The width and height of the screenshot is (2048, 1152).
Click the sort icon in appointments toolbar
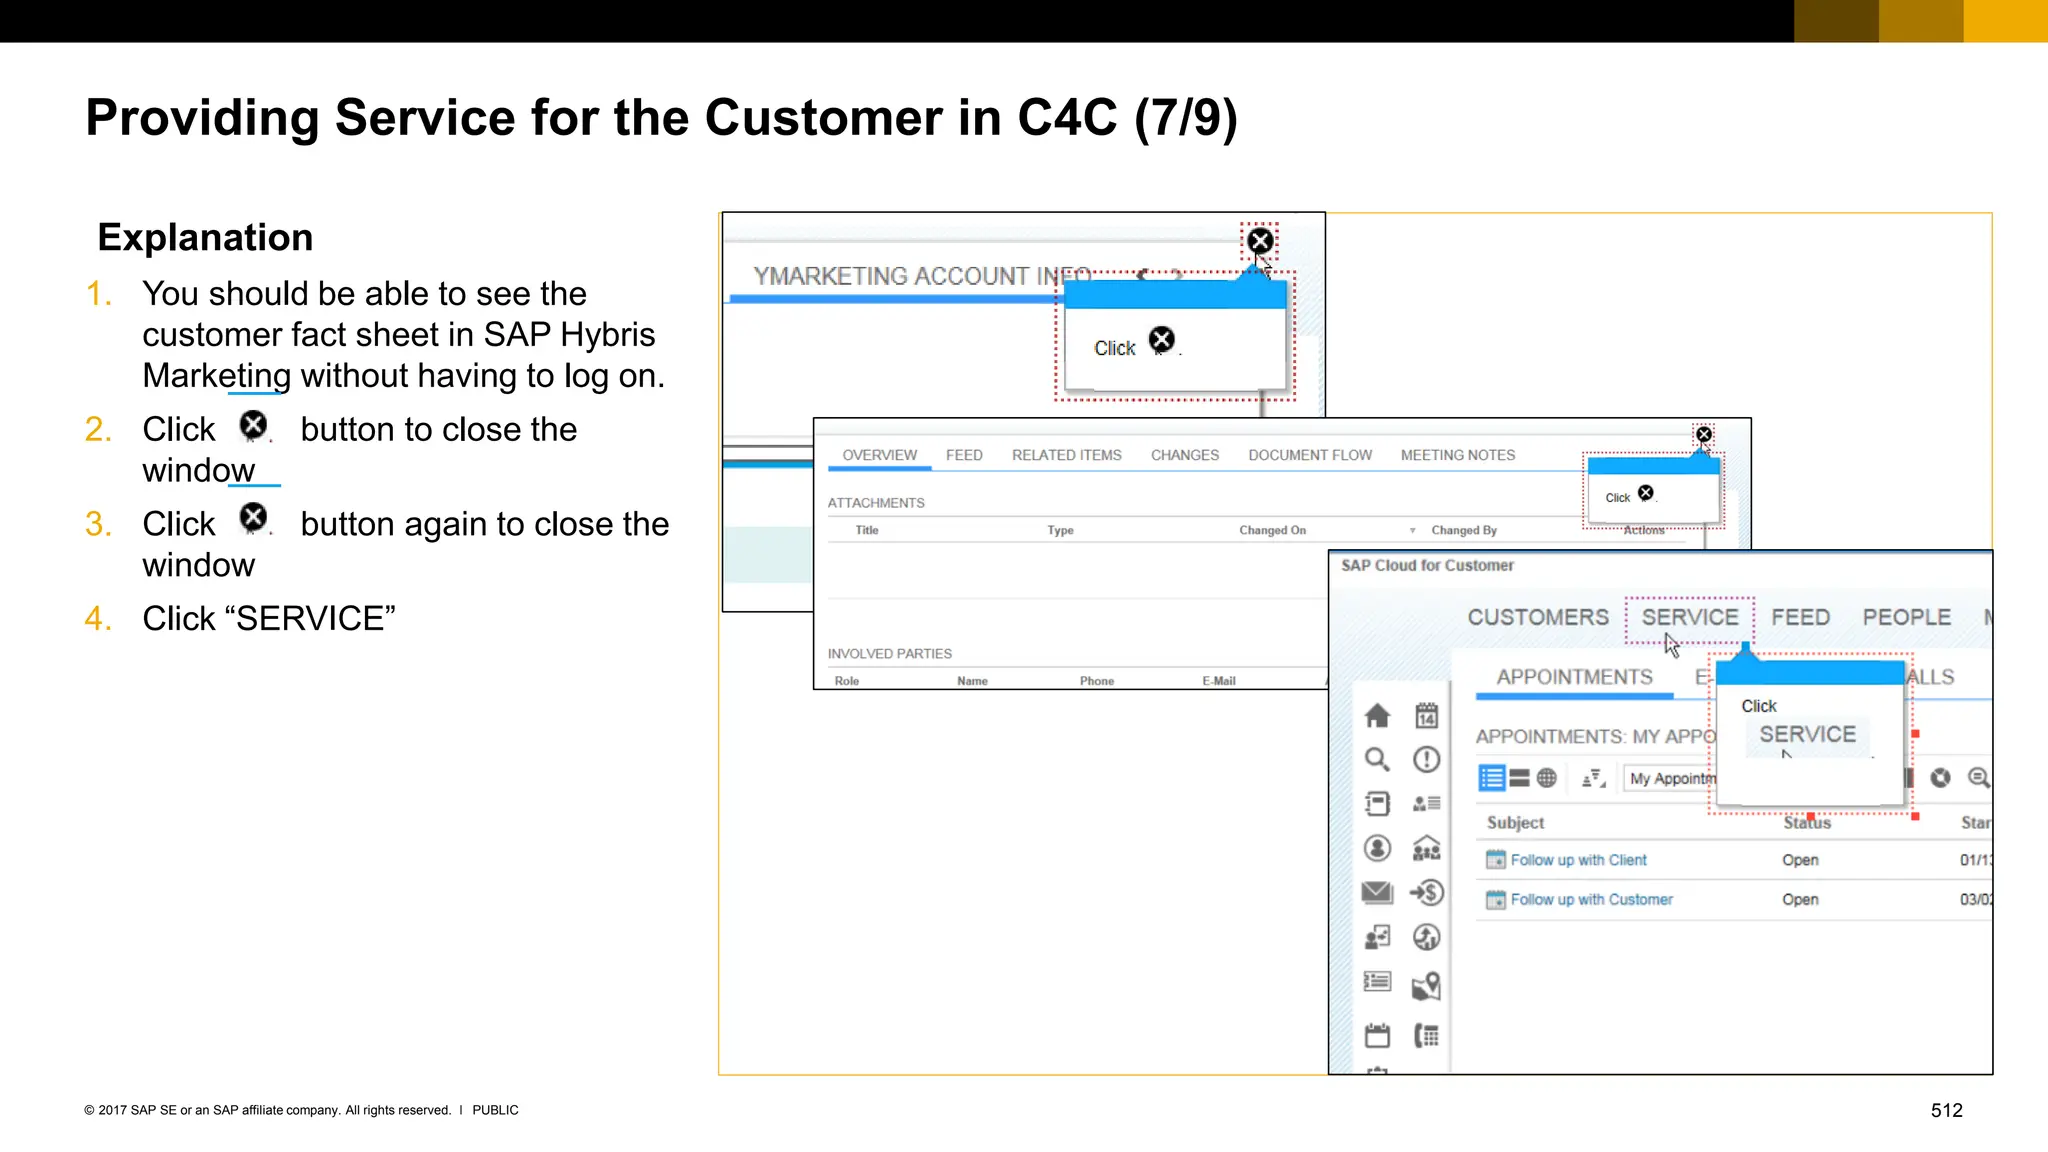click(1593, 778)
